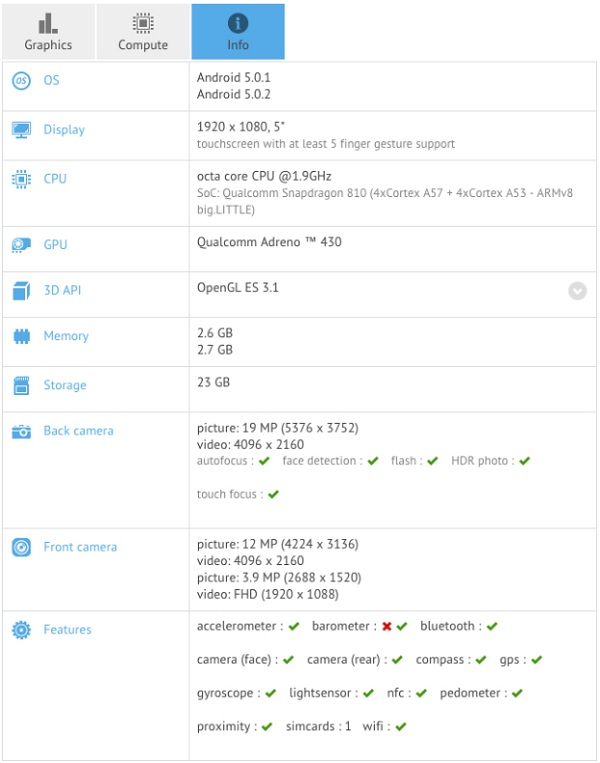Click the Front camera lens icon

click(21, 547)
